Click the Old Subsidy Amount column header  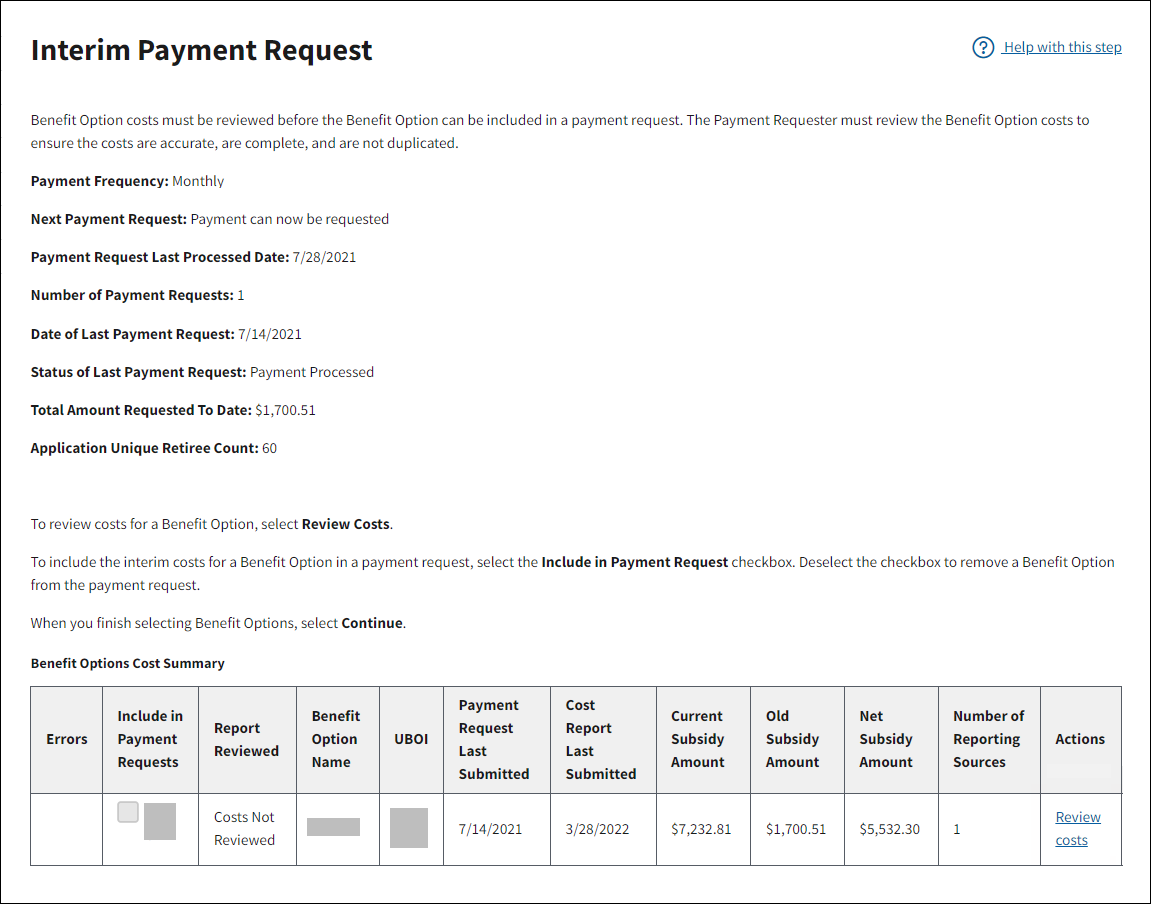point(792,739)
